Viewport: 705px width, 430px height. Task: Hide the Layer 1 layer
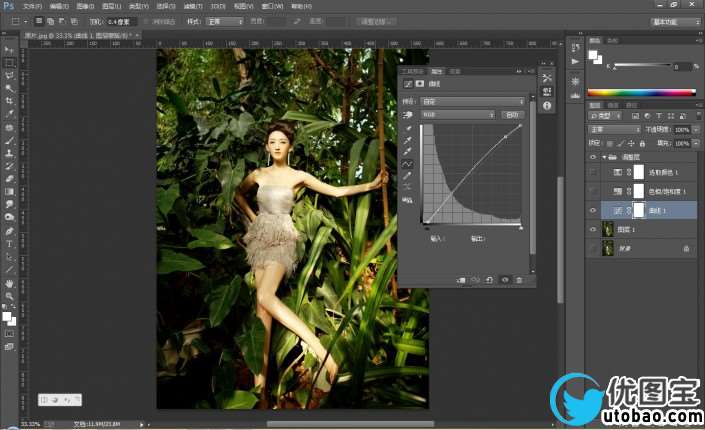coord(593,229)
